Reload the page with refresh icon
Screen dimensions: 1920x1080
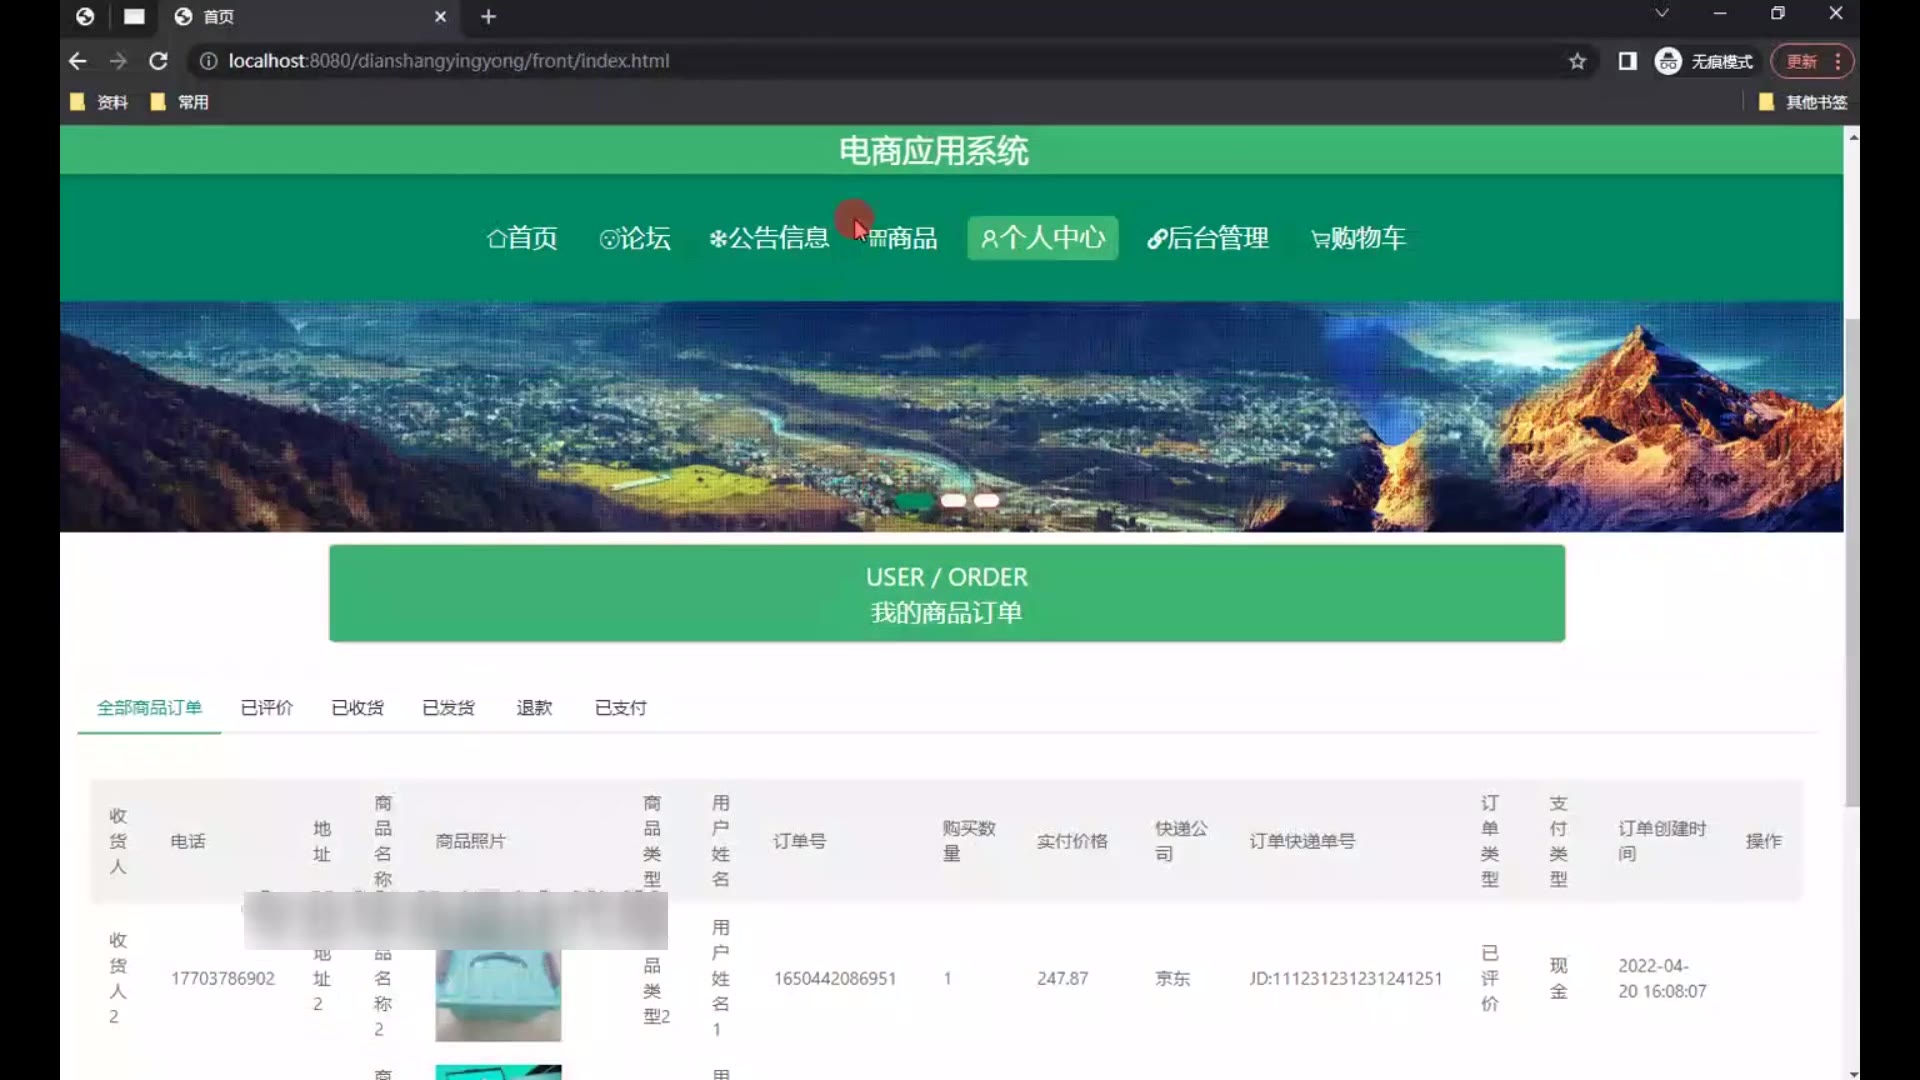158,61
